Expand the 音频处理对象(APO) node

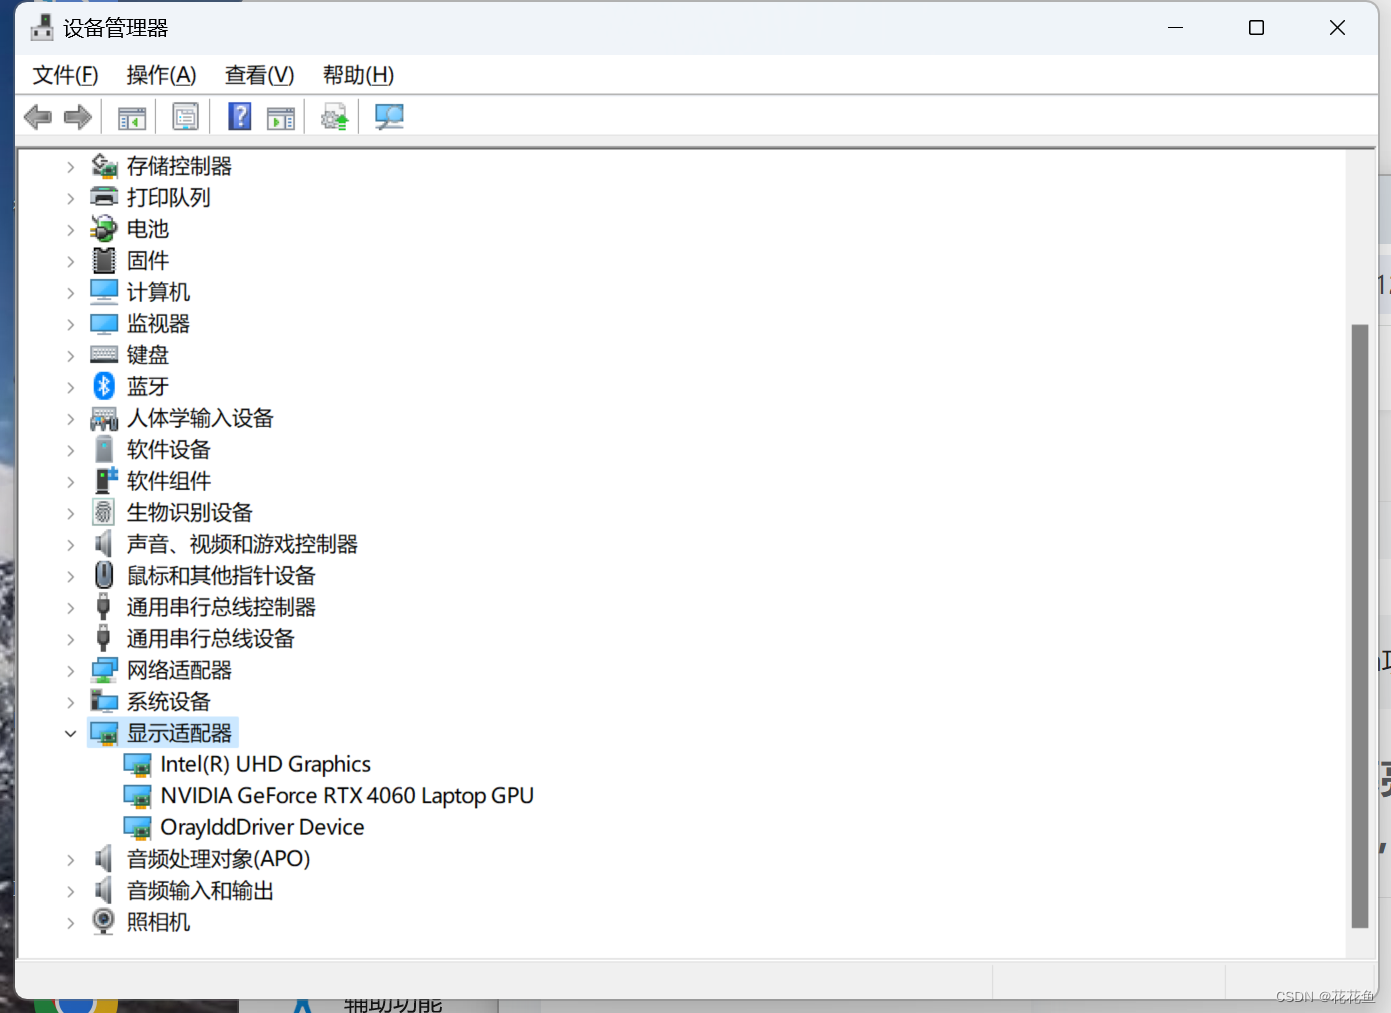(70, 859)
